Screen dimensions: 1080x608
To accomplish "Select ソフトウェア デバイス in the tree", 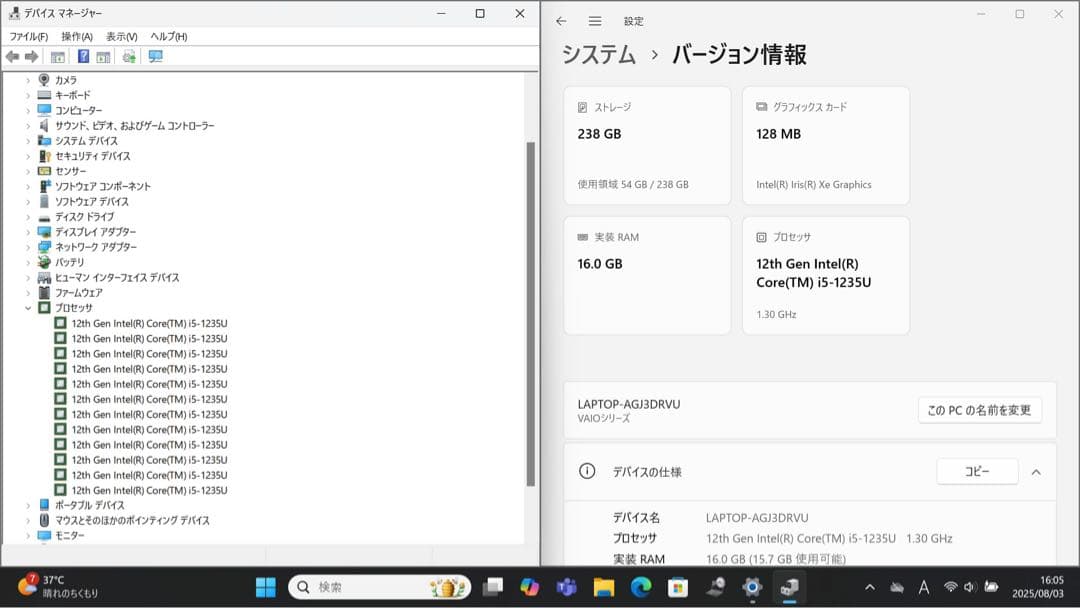I will pyautogui.click(x=92, y=201).
